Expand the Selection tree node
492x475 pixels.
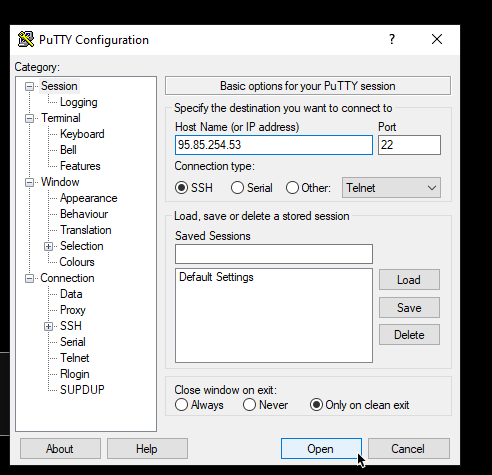[48, 246]
